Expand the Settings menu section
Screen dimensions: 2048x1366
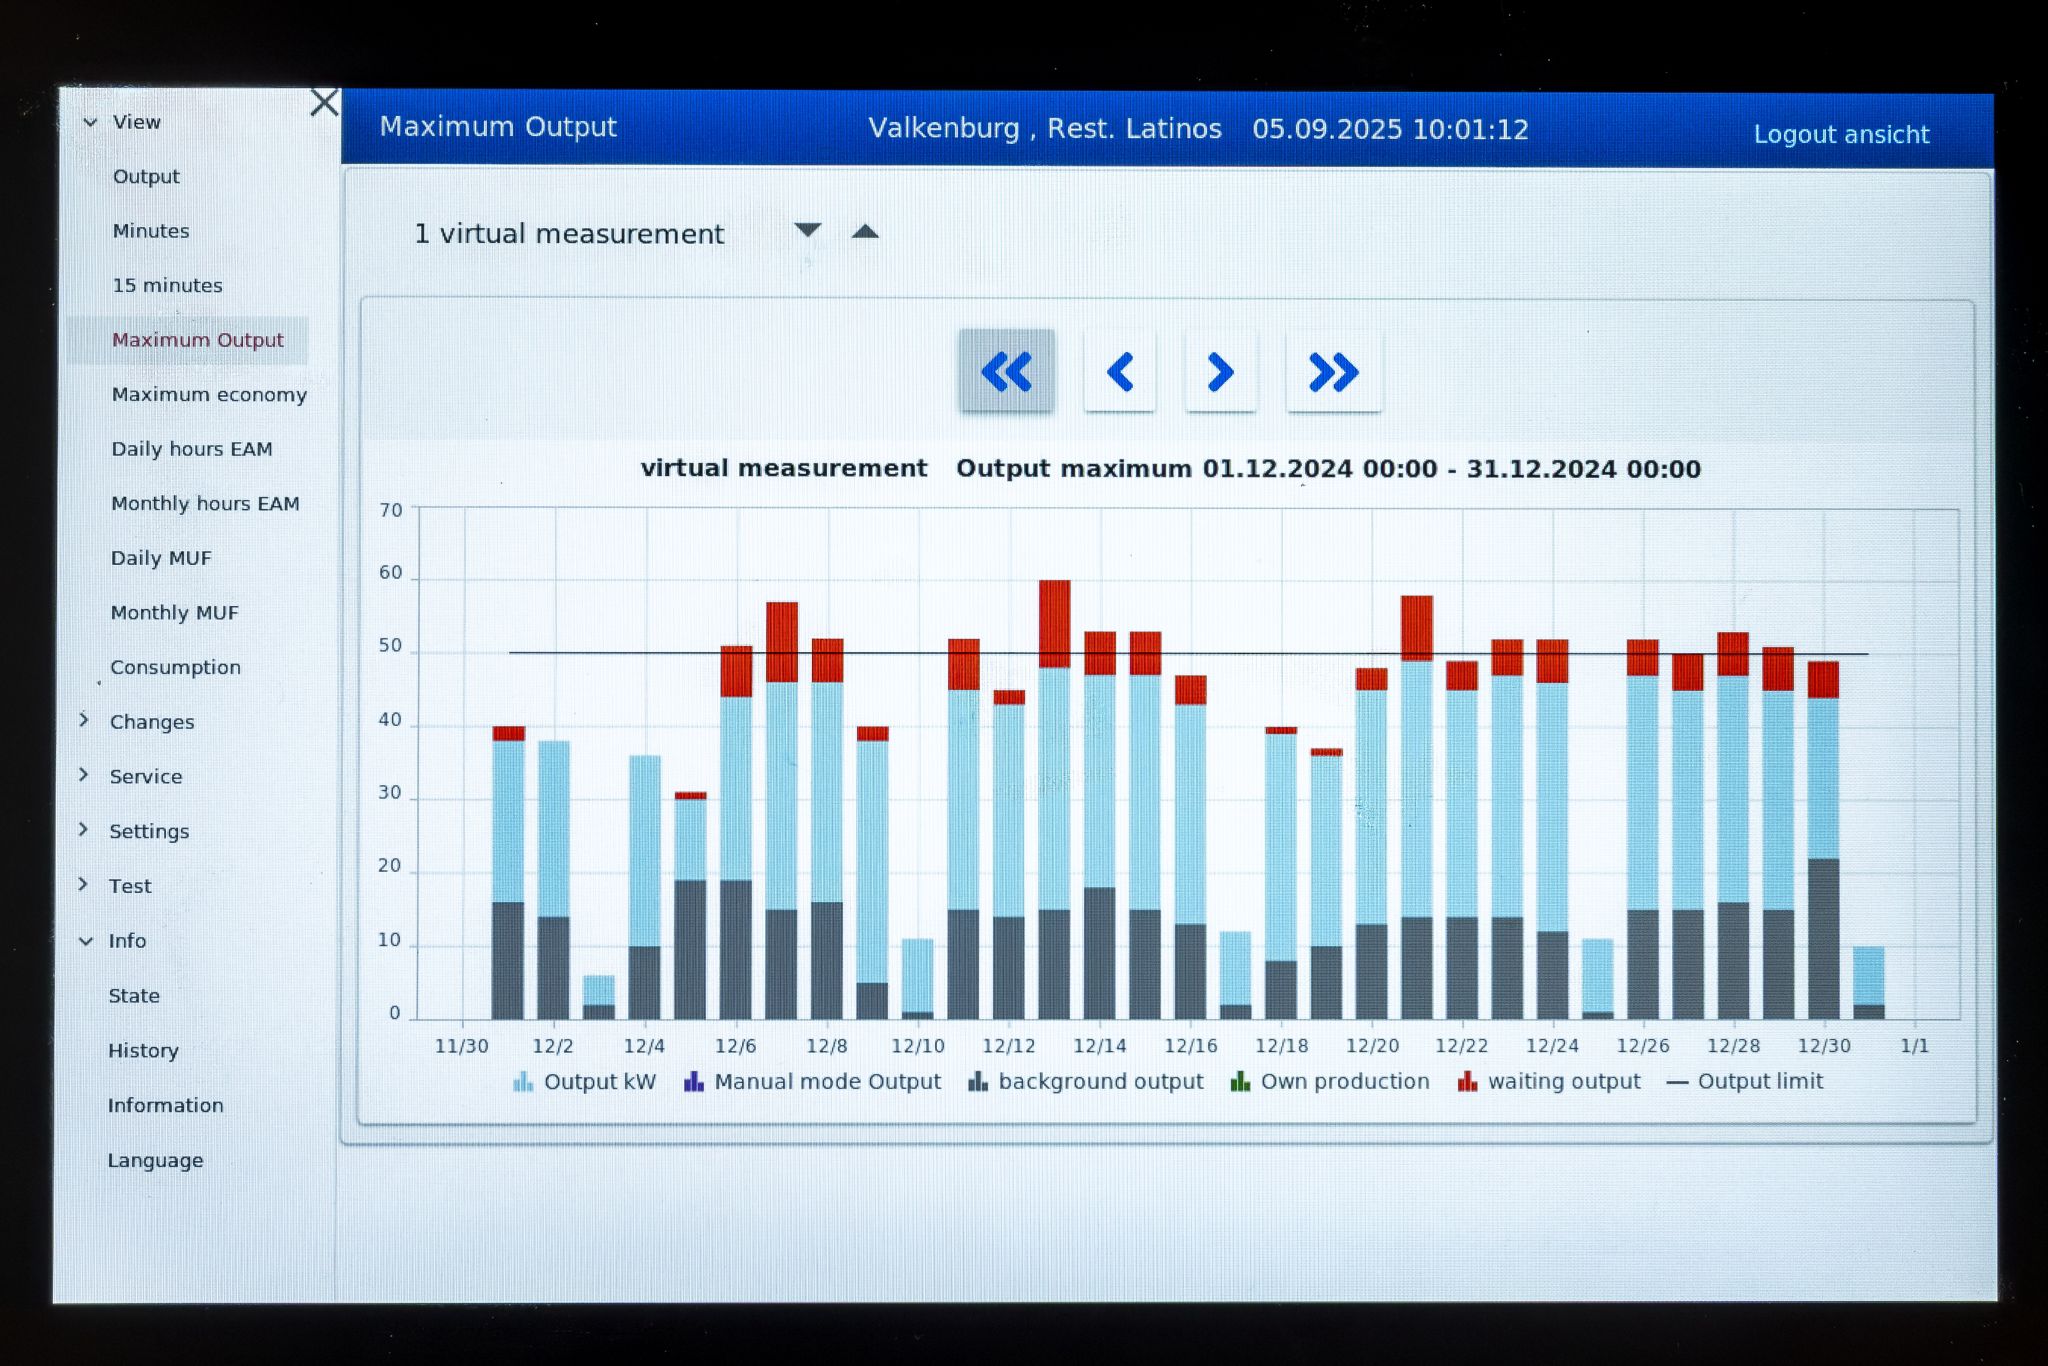(84, 829)
